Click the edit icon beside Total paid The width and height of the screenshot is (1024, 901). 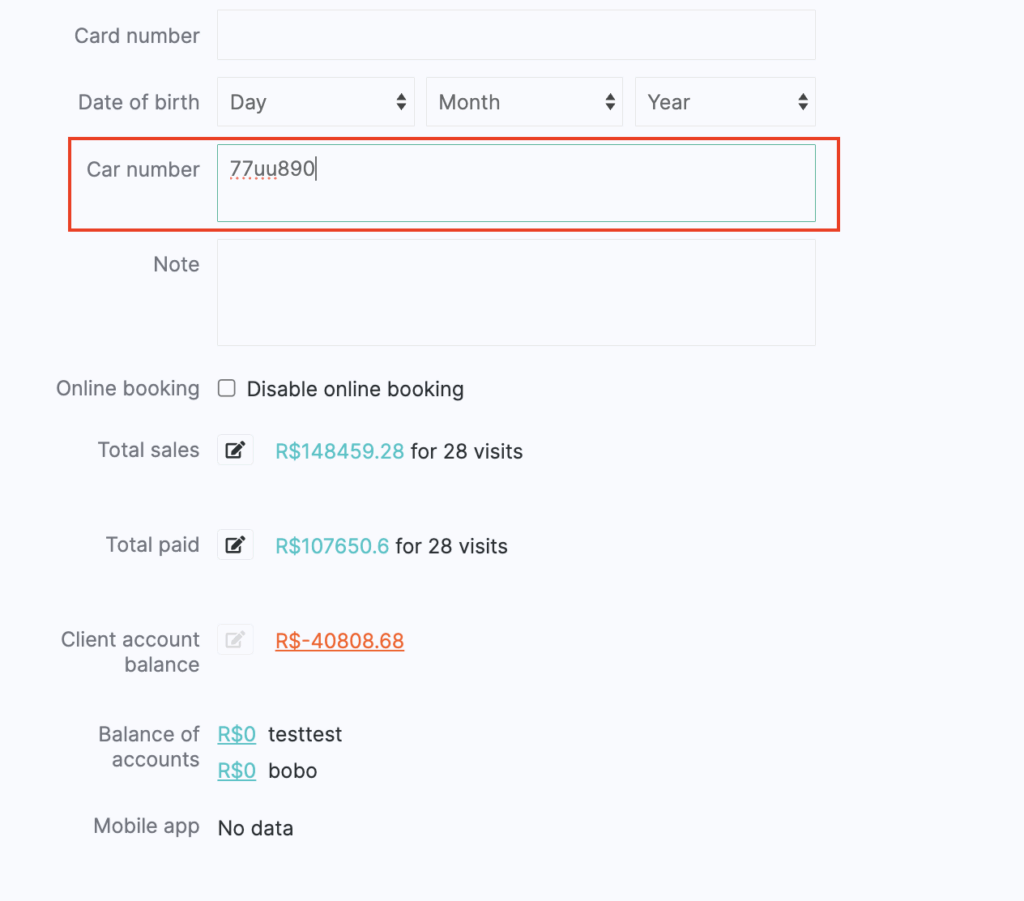235,545
